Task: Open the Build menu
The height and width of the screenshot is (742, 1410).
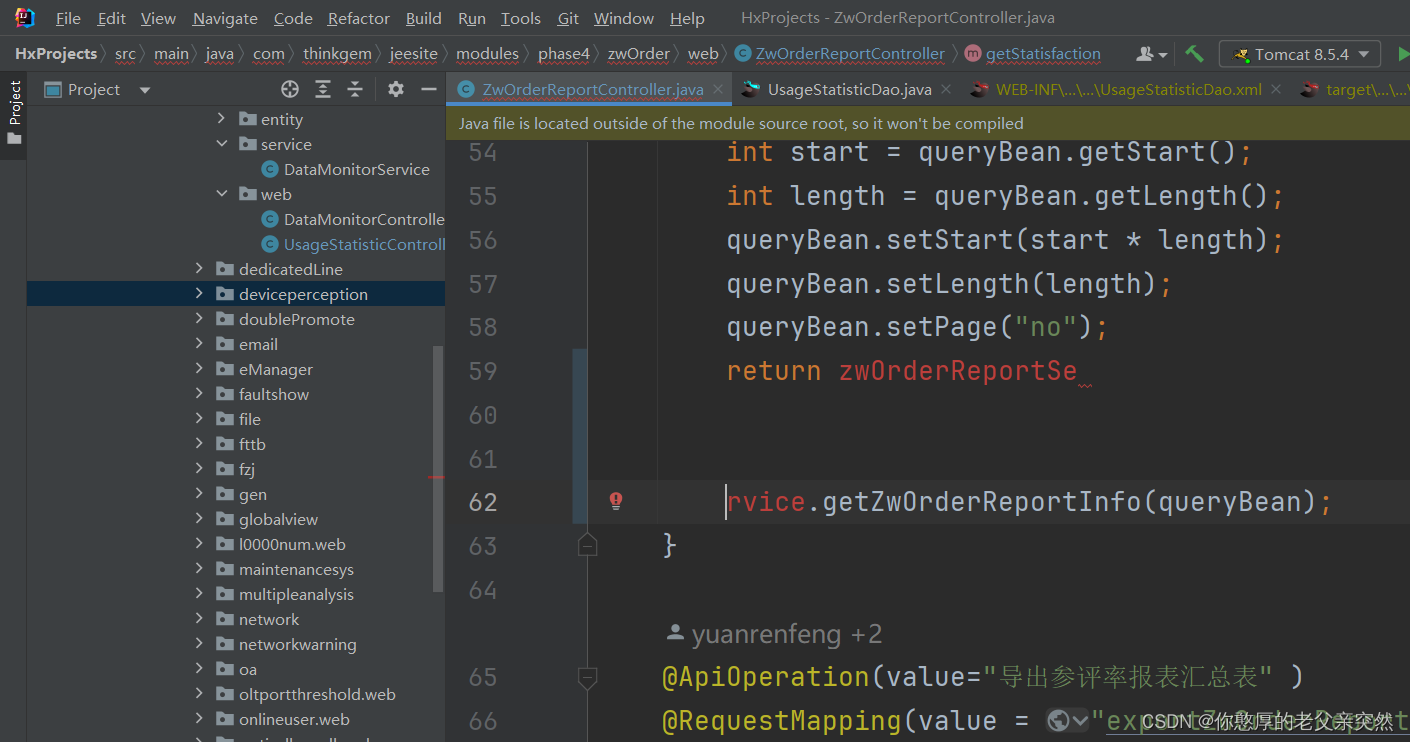Action: [424, 18]
